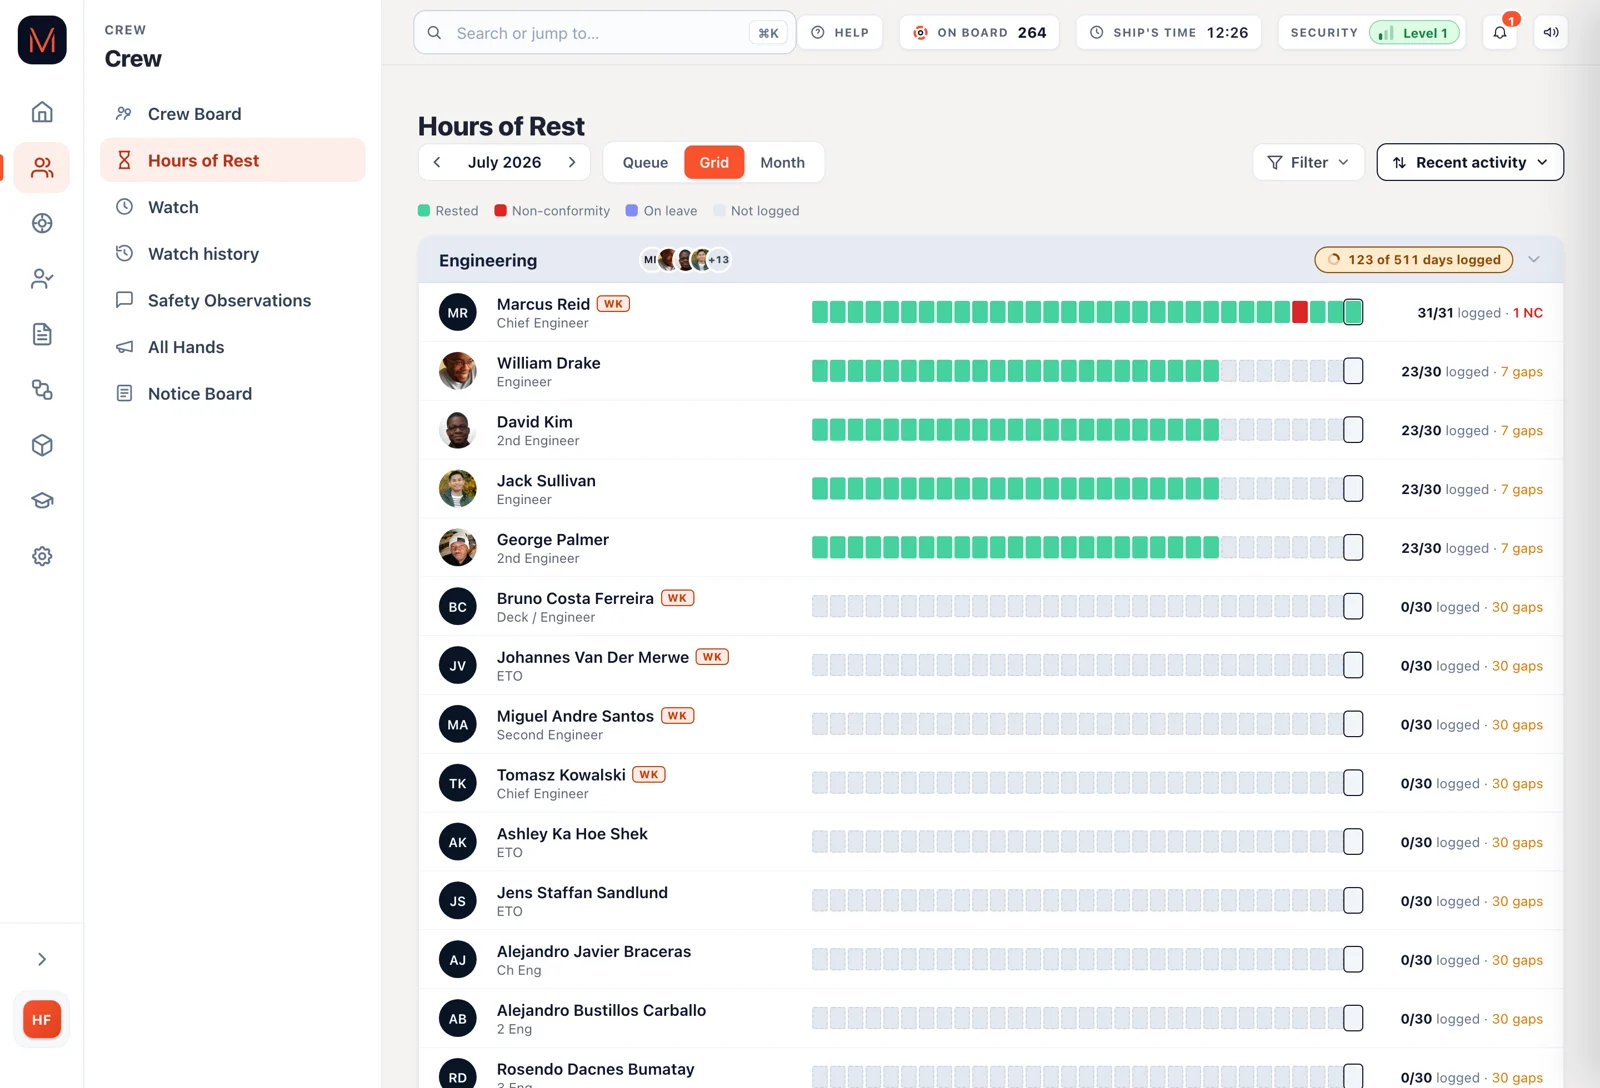This screenshot has height=1088, width=1600.
Task: Click George Palmer's avatar photo
Action: pos(458,548)
